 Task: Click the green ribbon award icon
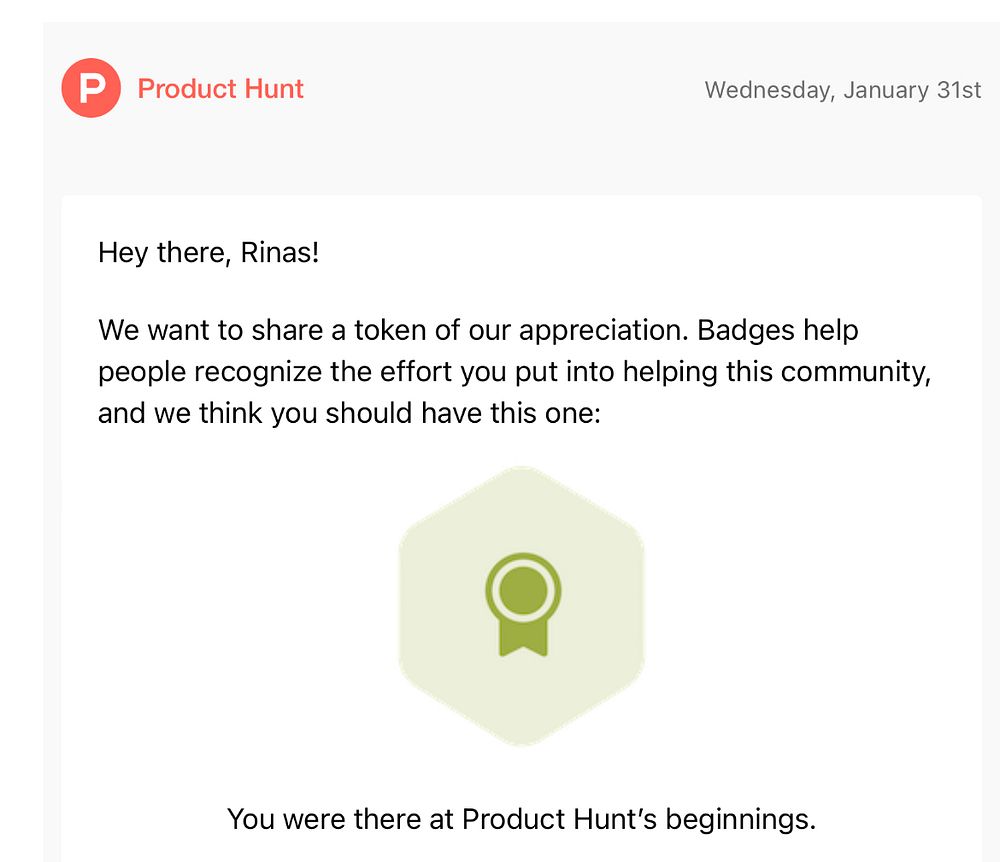coord(523,603)
